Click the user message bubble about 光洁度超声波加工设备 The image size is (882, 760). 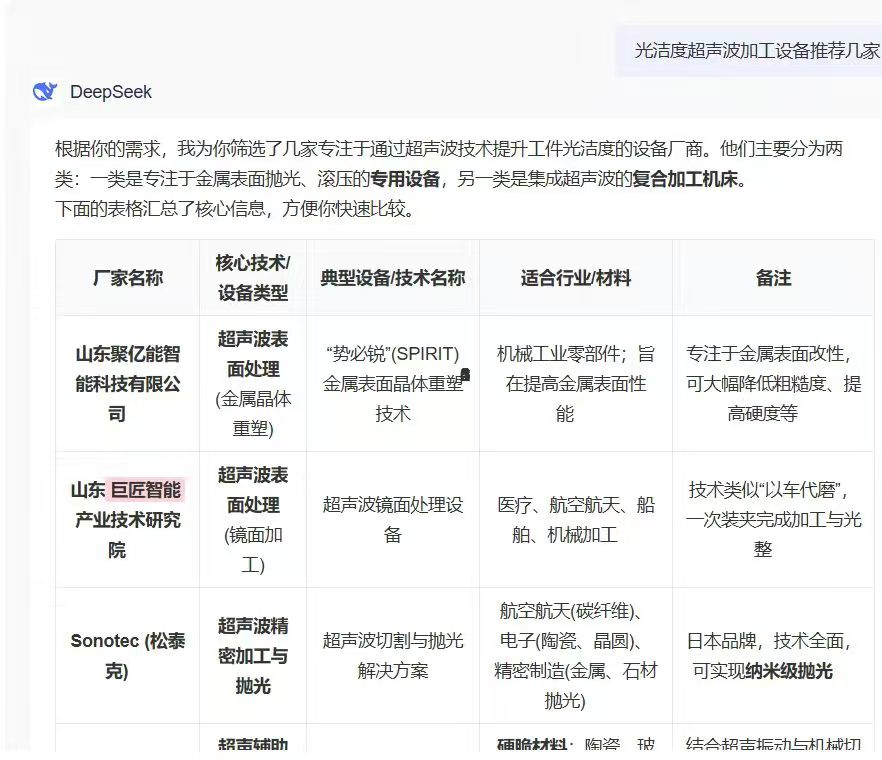point(748,51)
